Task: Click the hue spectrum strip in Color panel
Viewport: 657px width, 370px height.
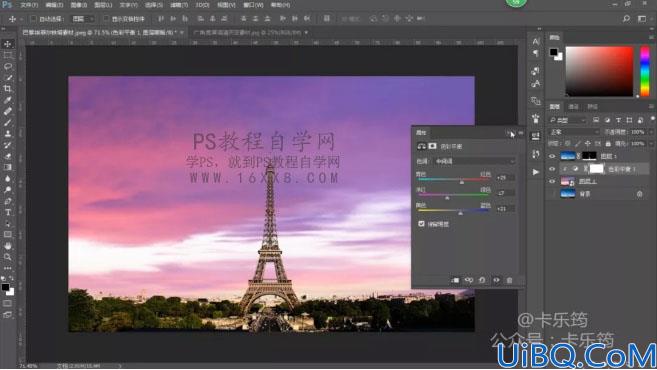Action: point(645,71)
